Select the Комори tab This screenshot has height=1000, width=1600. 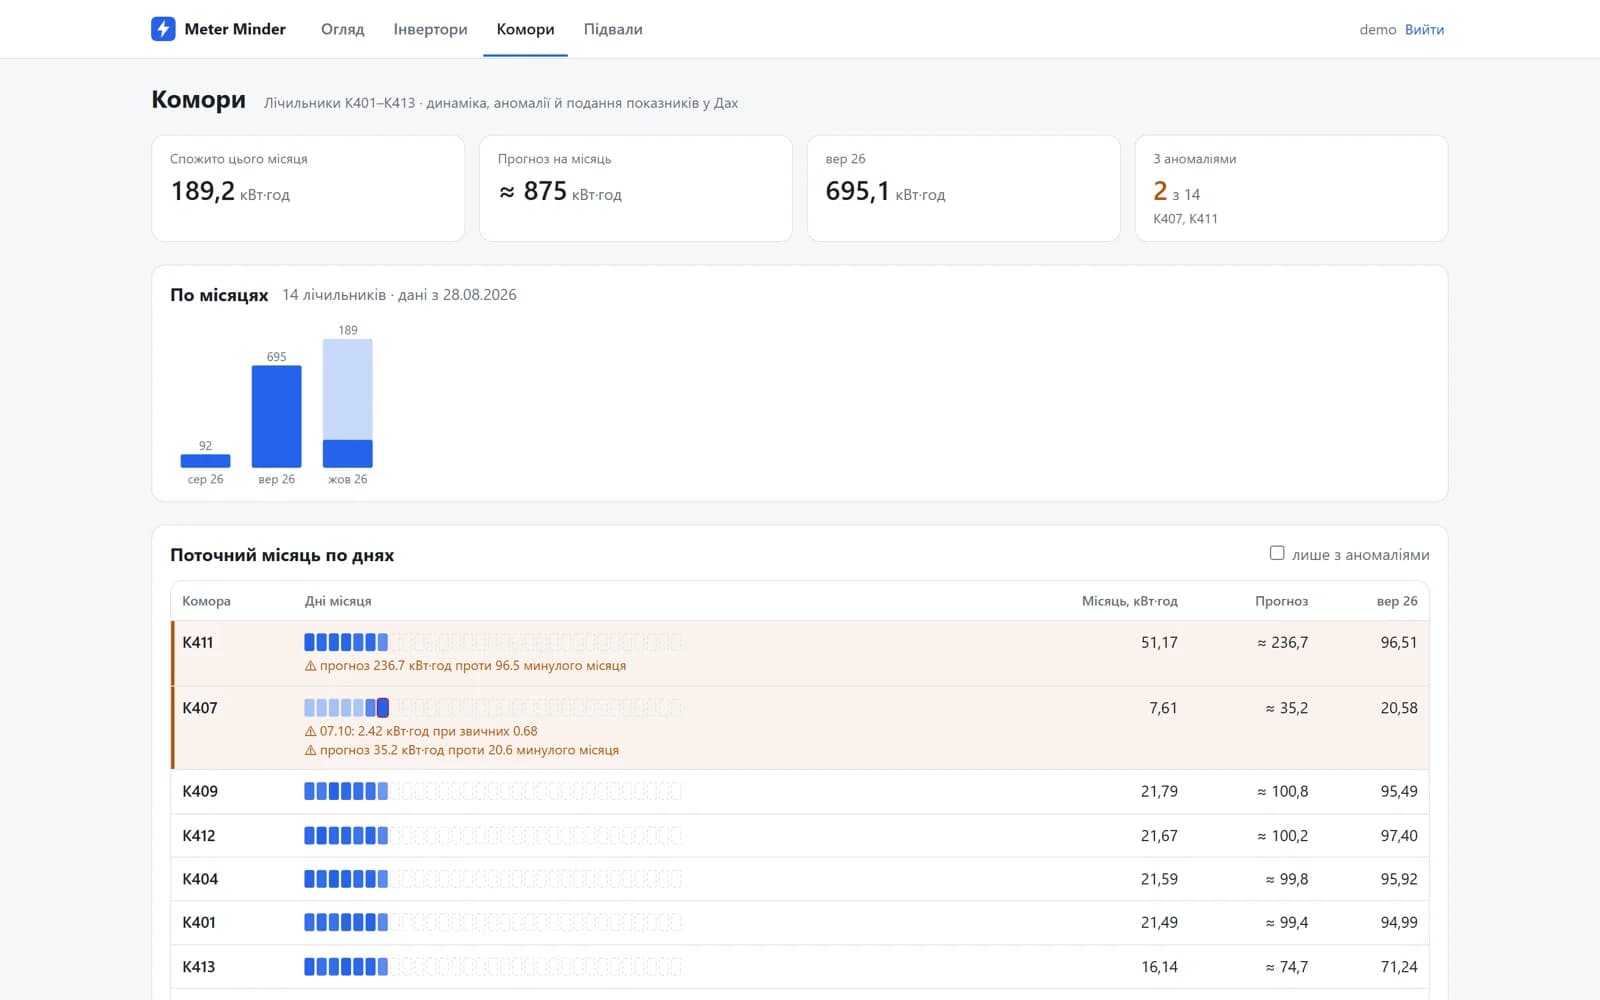(525, 29)
